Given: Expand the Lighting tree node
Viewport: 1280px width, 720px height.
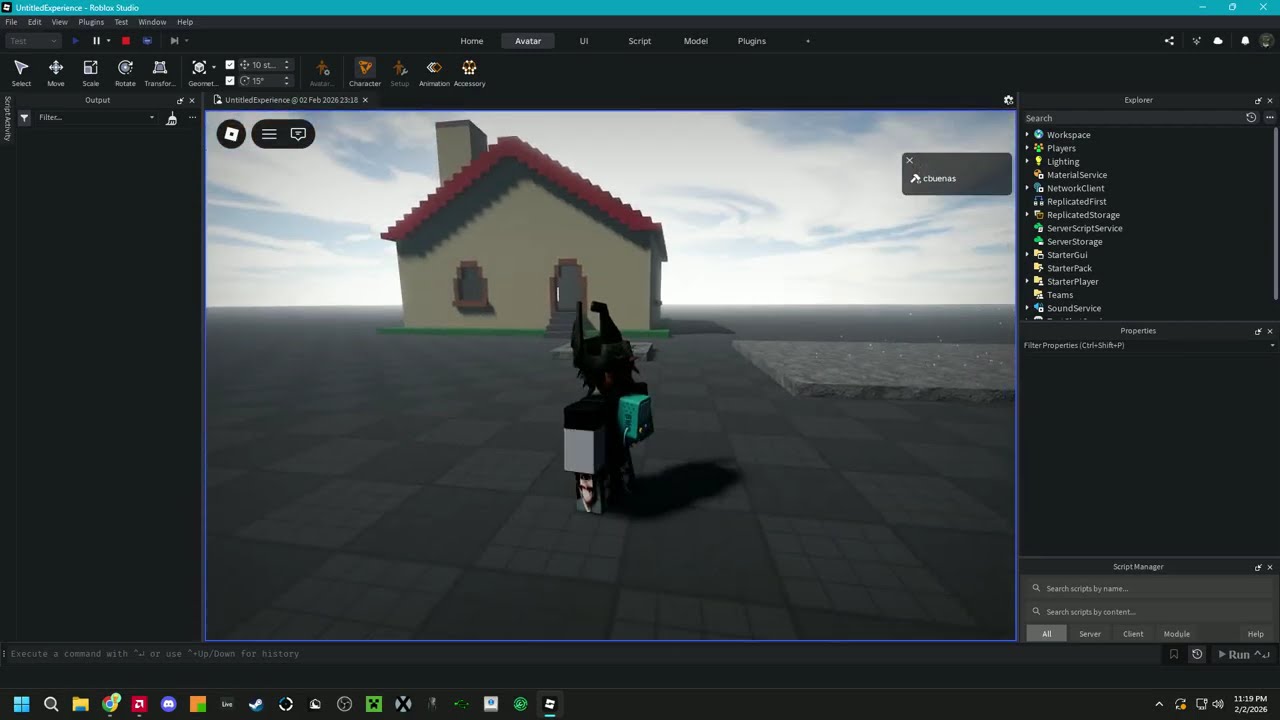Looking at the screenshot, I should pos(1027,161).
